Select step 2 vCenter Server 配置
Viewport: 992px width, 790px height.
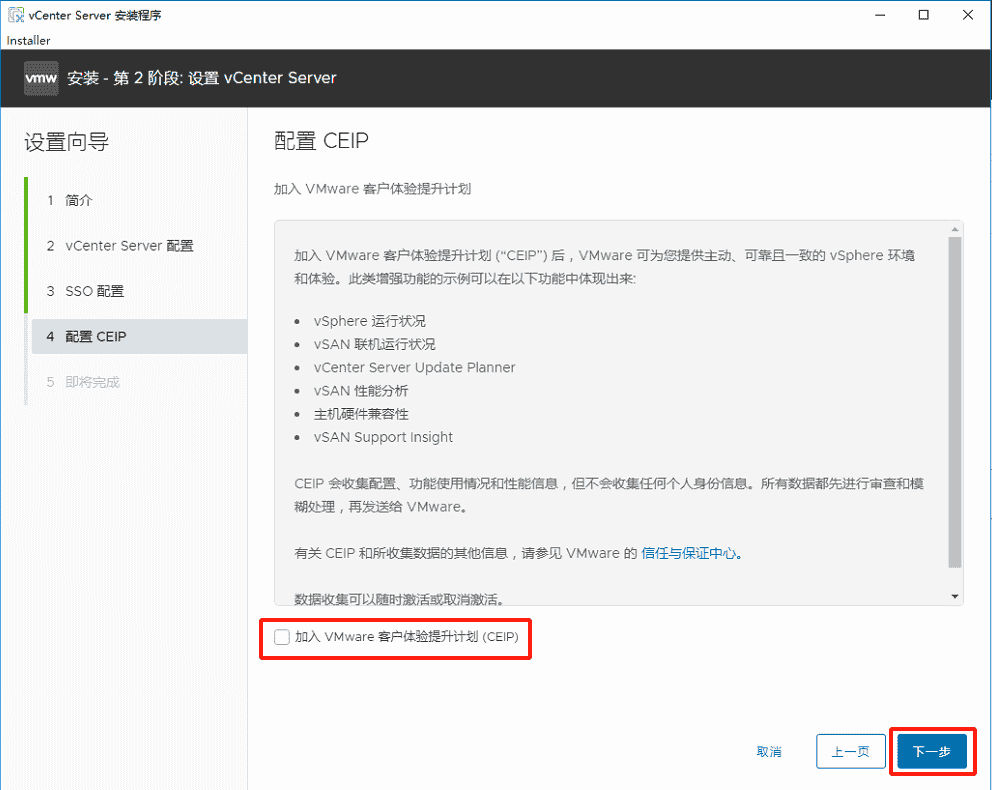[x=126, y=245]
